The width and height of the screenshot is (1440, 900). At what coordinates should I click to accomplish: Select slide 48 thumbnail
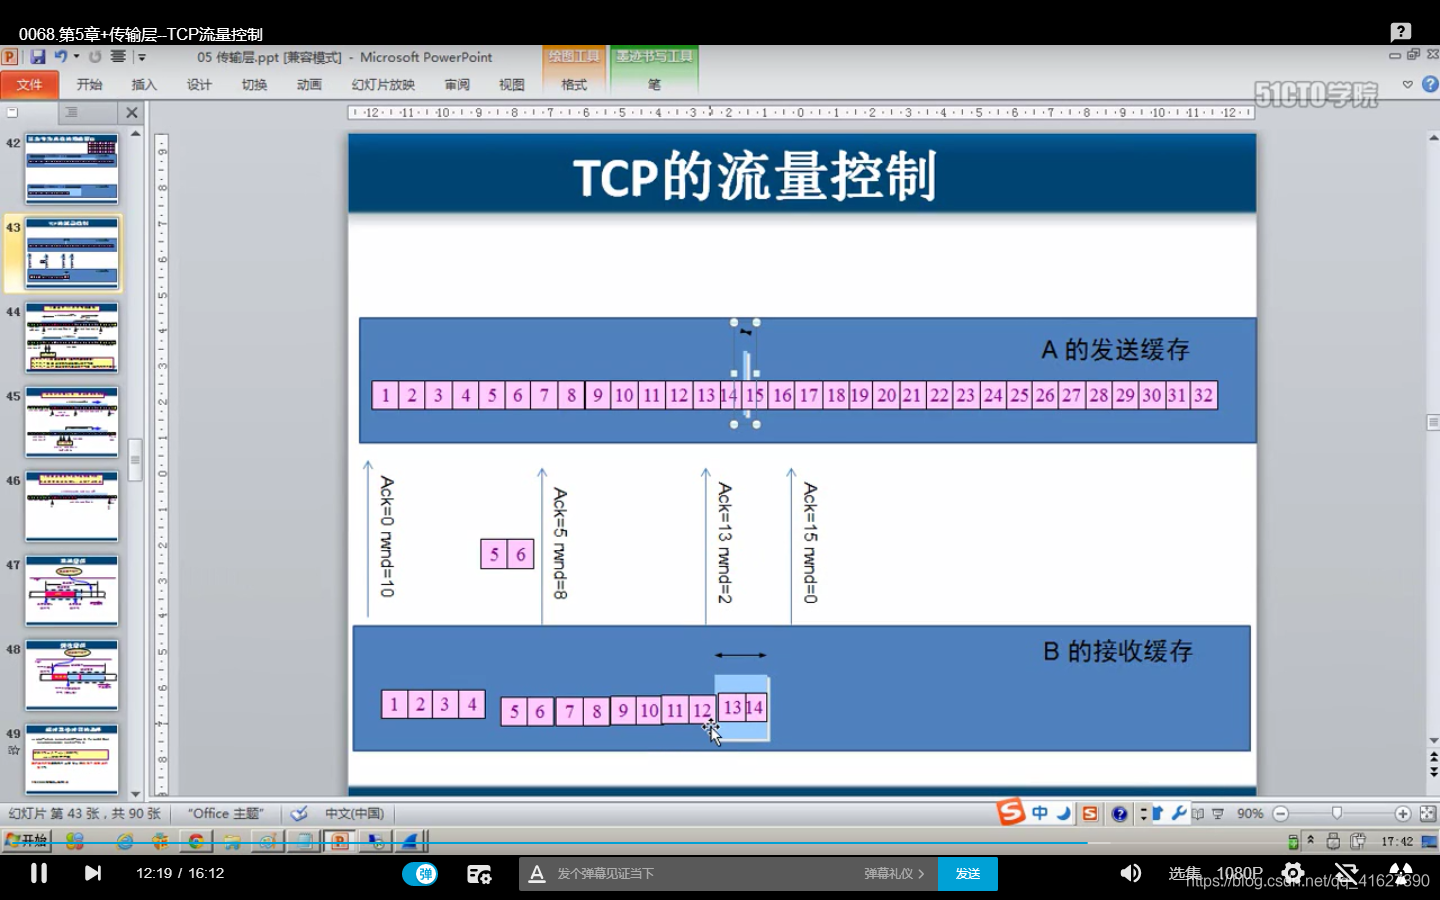72,675
